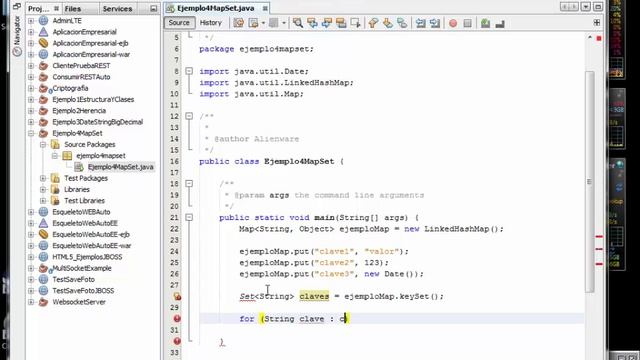The height and width of the screenshot is (360, 640).
Task: Open the Navigator side tab
Action: coord(17,36)
